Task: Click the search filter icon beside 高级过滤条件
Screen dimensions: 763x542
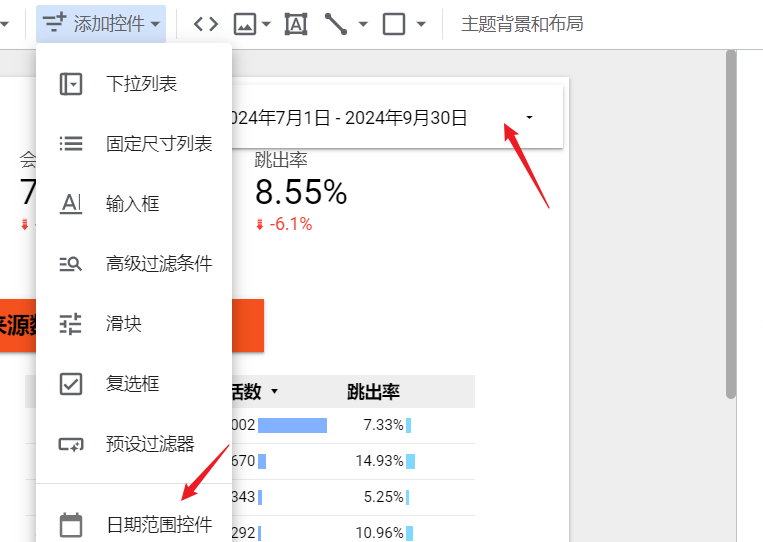Action: click(71, 264)
